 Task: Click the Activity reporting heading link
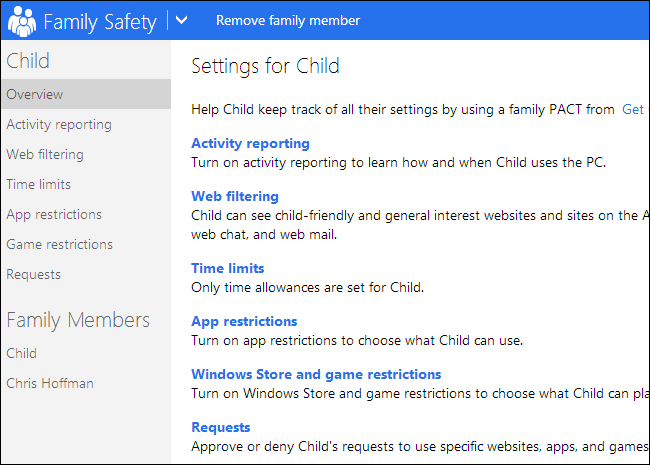(x=250, y=143)
